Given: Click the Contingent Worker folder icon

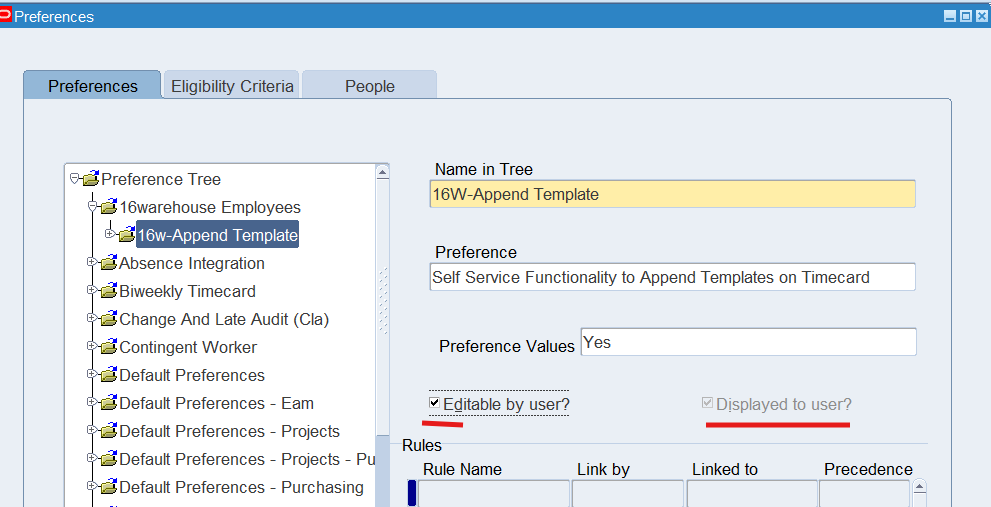Looking at the screenshot, I should 109,347.
